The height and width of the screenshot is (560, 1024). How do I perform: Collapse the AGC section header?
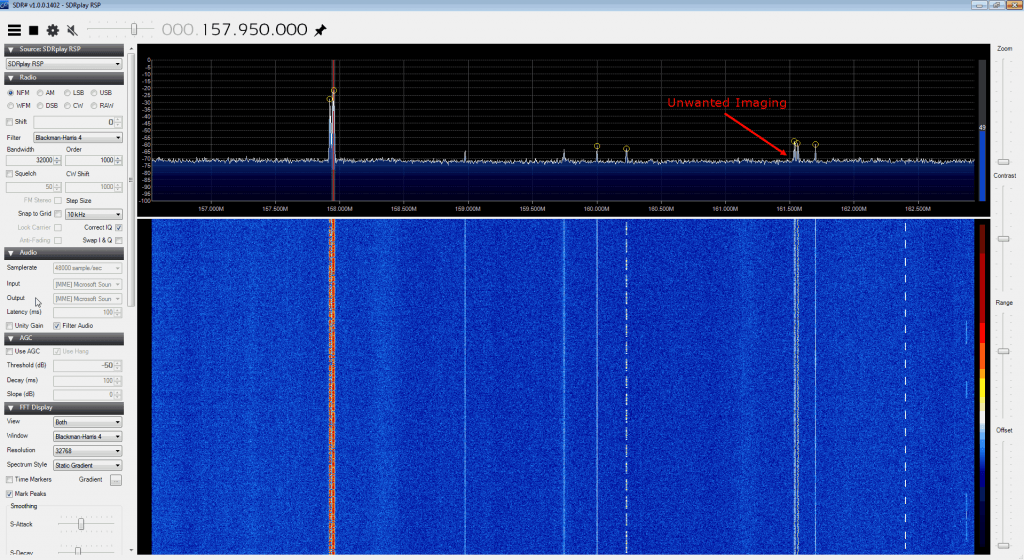click(11, 338)
